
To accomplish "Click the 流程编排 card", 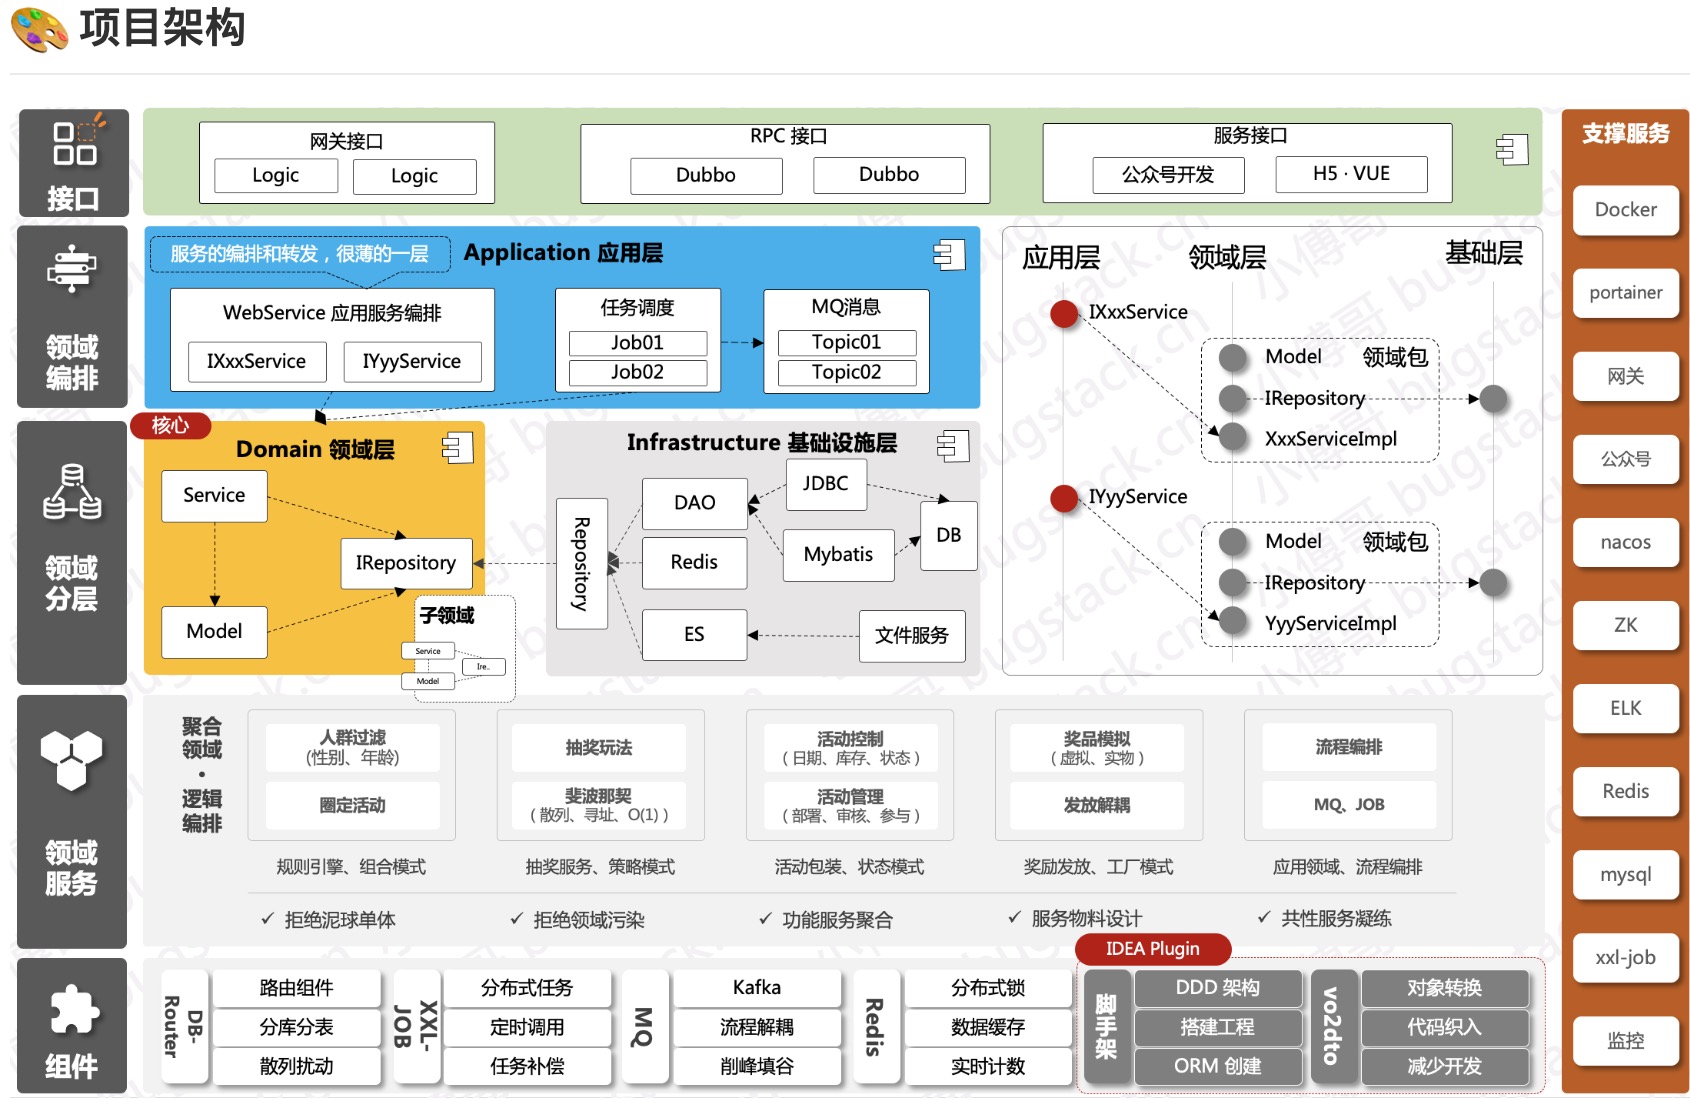I will (1349, 747).
